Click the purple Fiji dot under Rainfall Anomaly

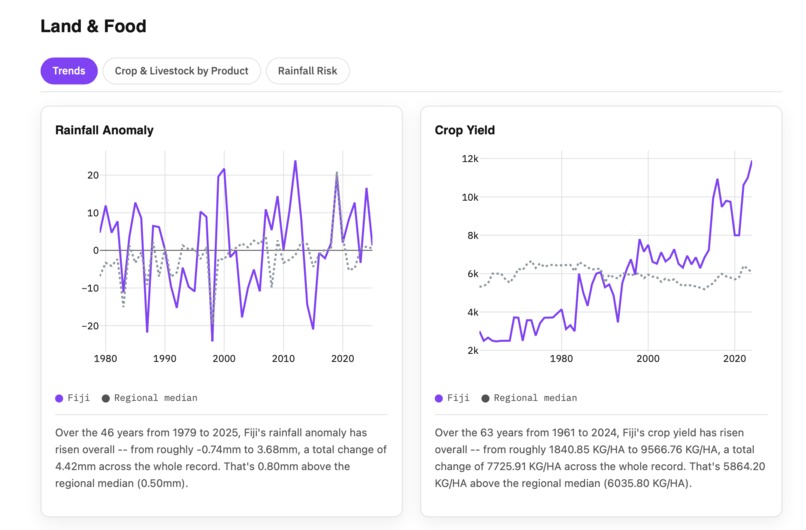[59, 398]
